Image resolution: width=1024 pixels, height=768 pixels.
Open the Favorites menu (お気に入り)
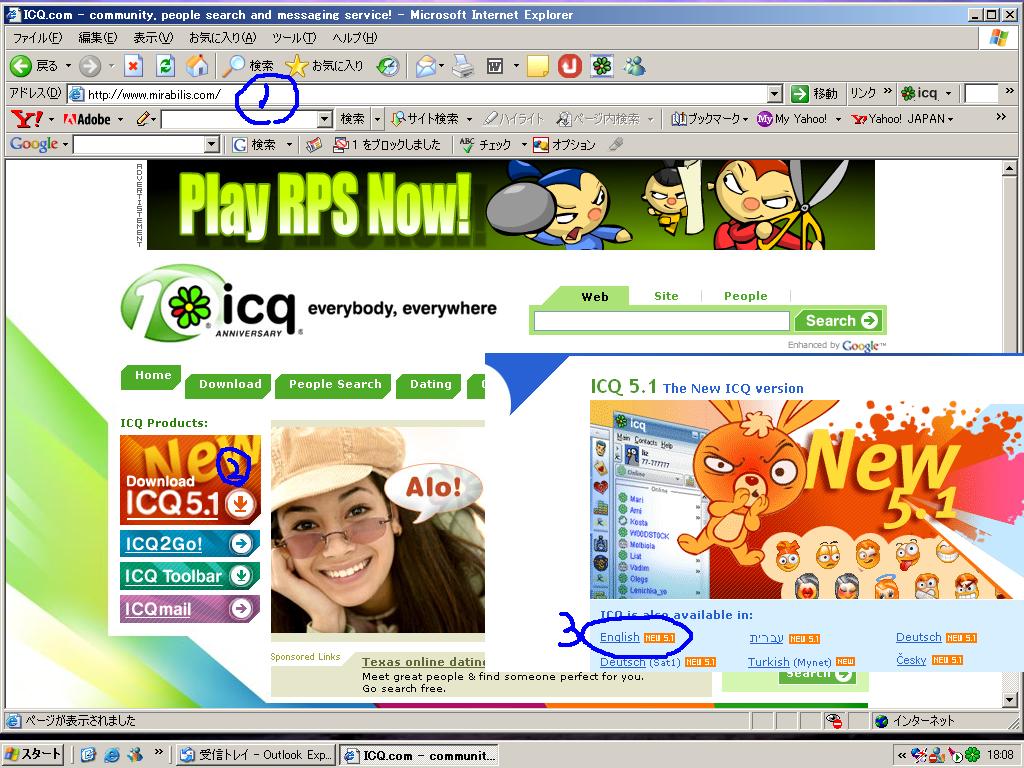point(223,38)
